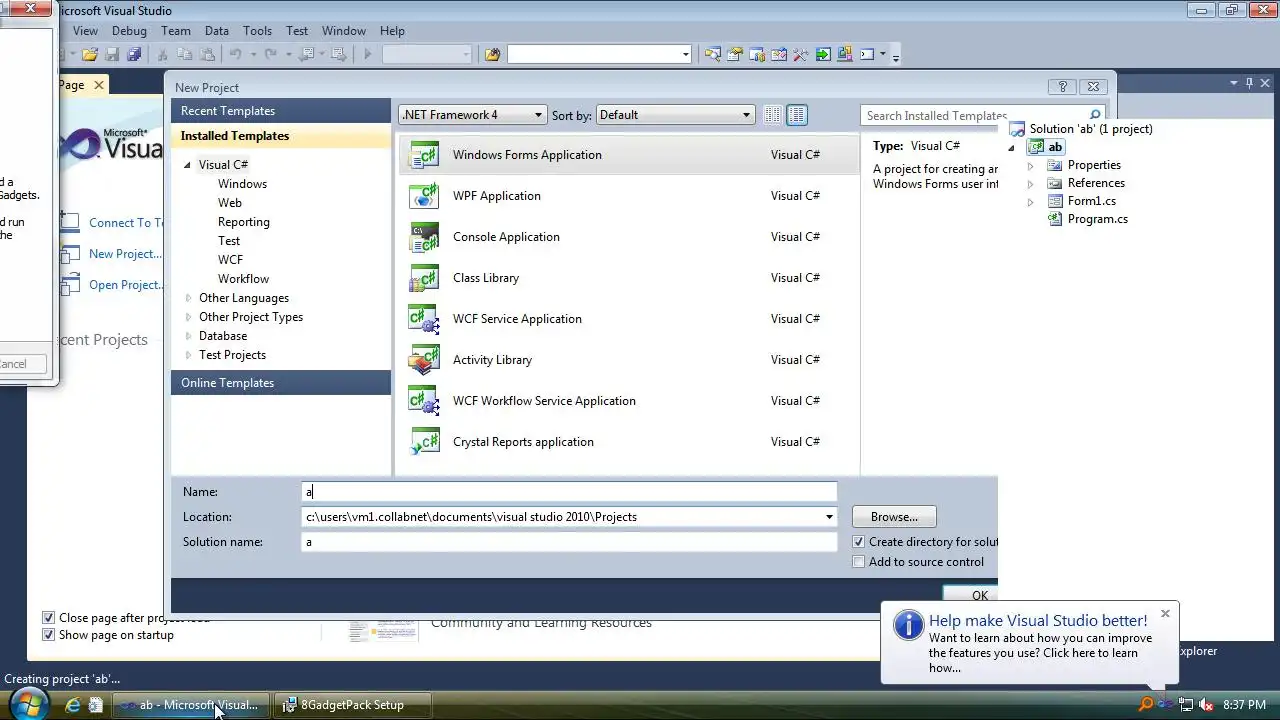Select the WCF Service Application template icon

424,319
